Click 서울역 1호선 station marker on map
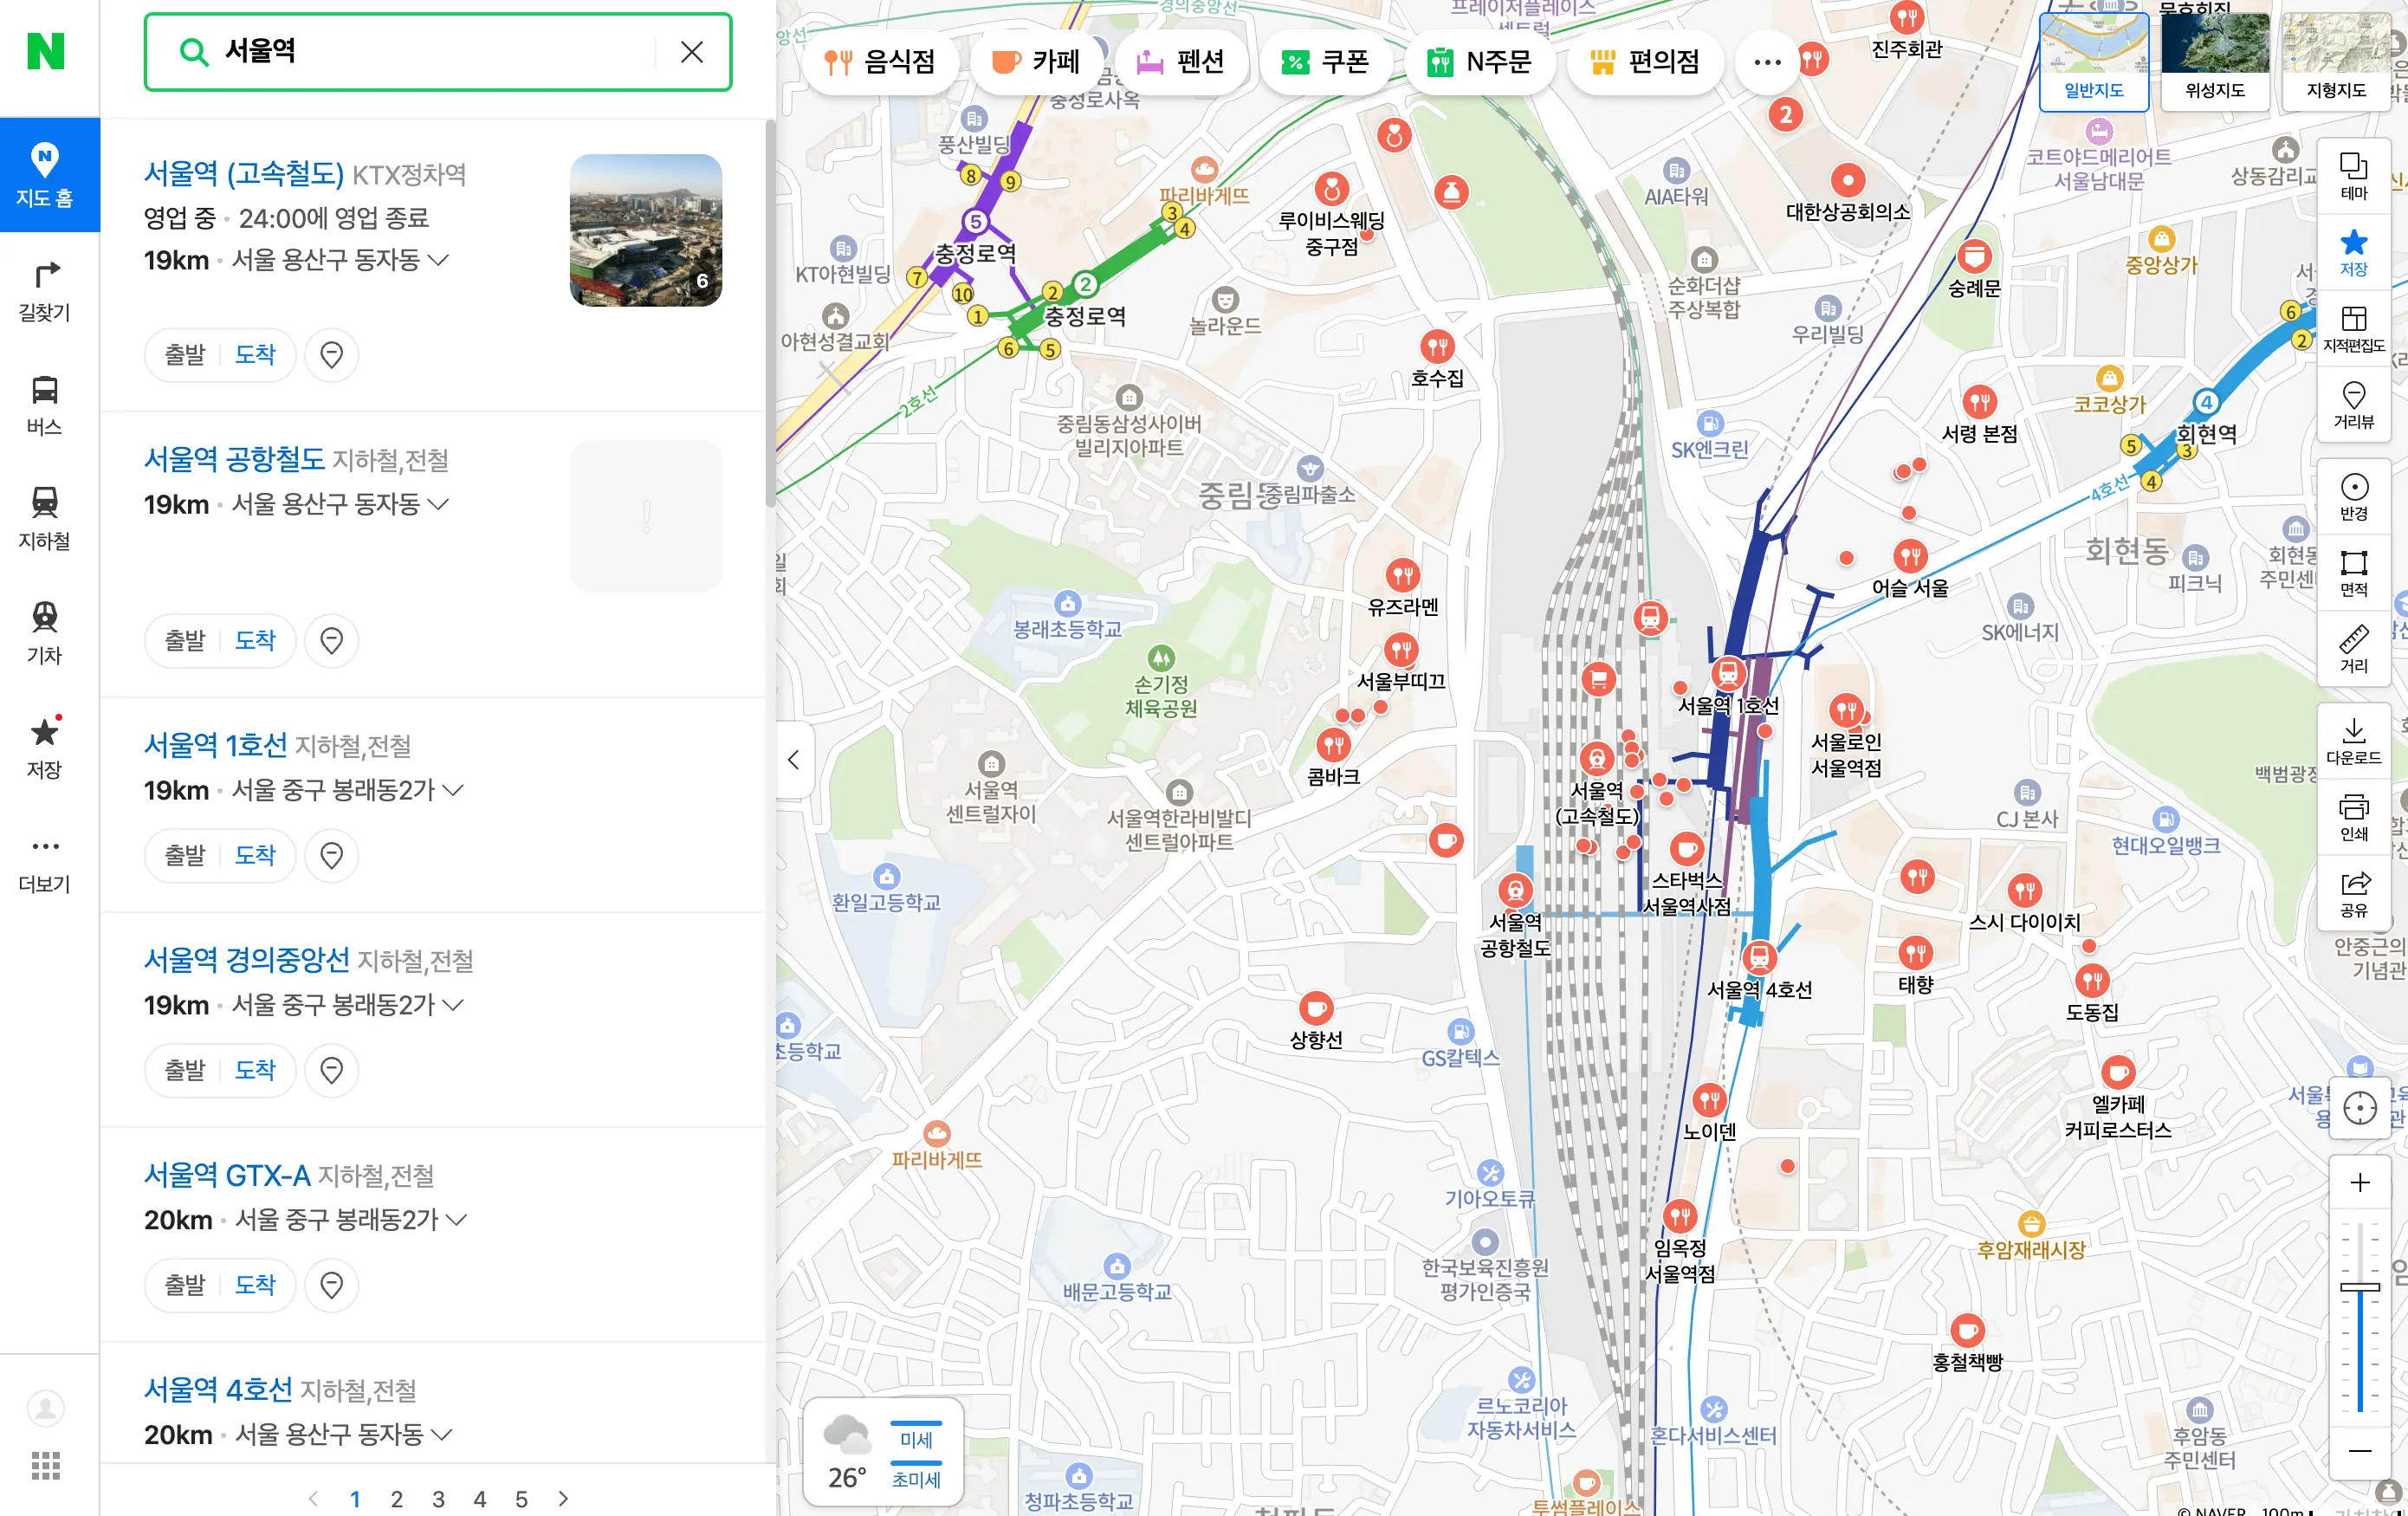The image size is (2408, 1516). (1728, 675)
